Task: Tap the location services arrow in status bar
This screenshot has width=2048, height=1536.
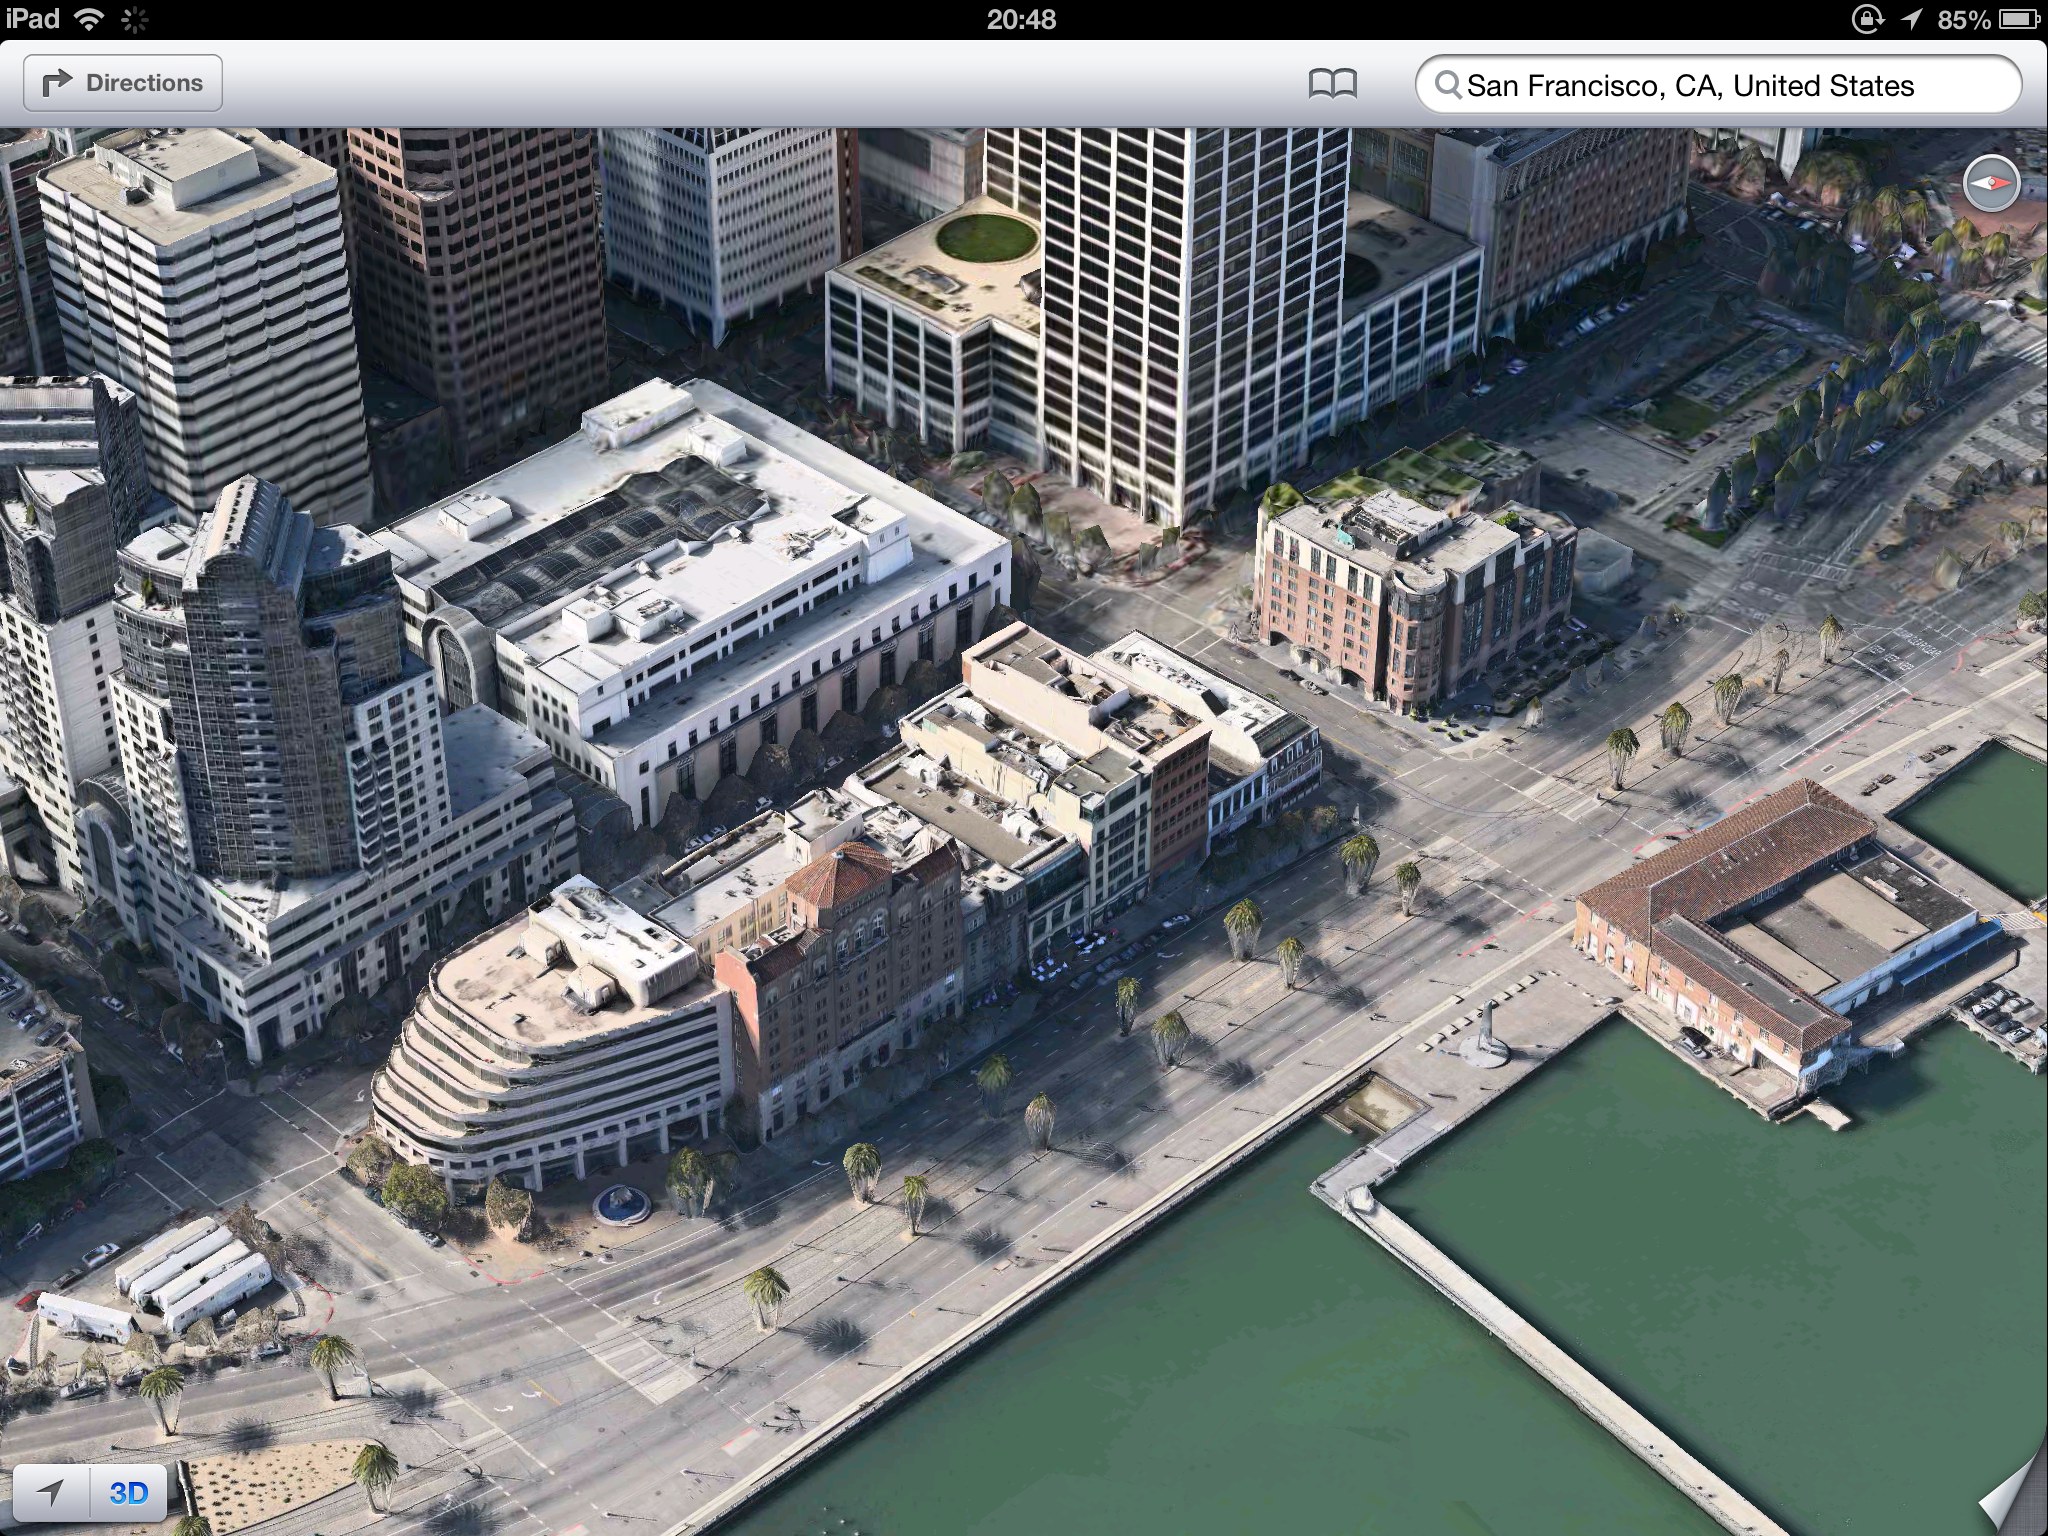Action: [1911, 19]
